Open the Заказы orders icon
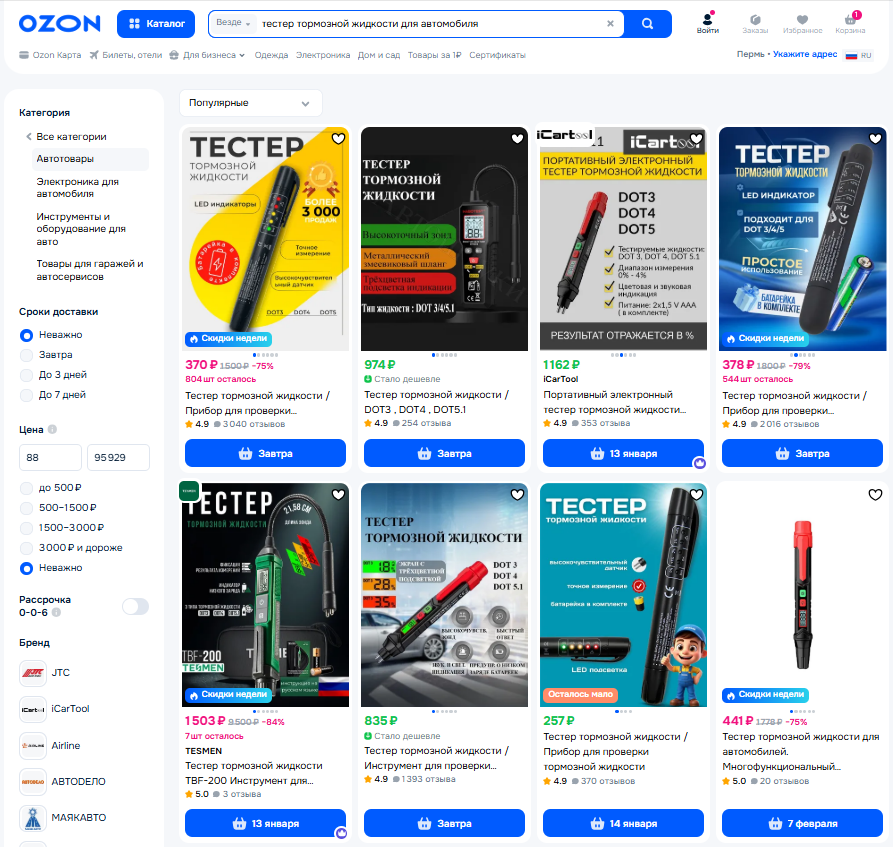The height and width of the screenshot is (847, 893). (755, 23)
